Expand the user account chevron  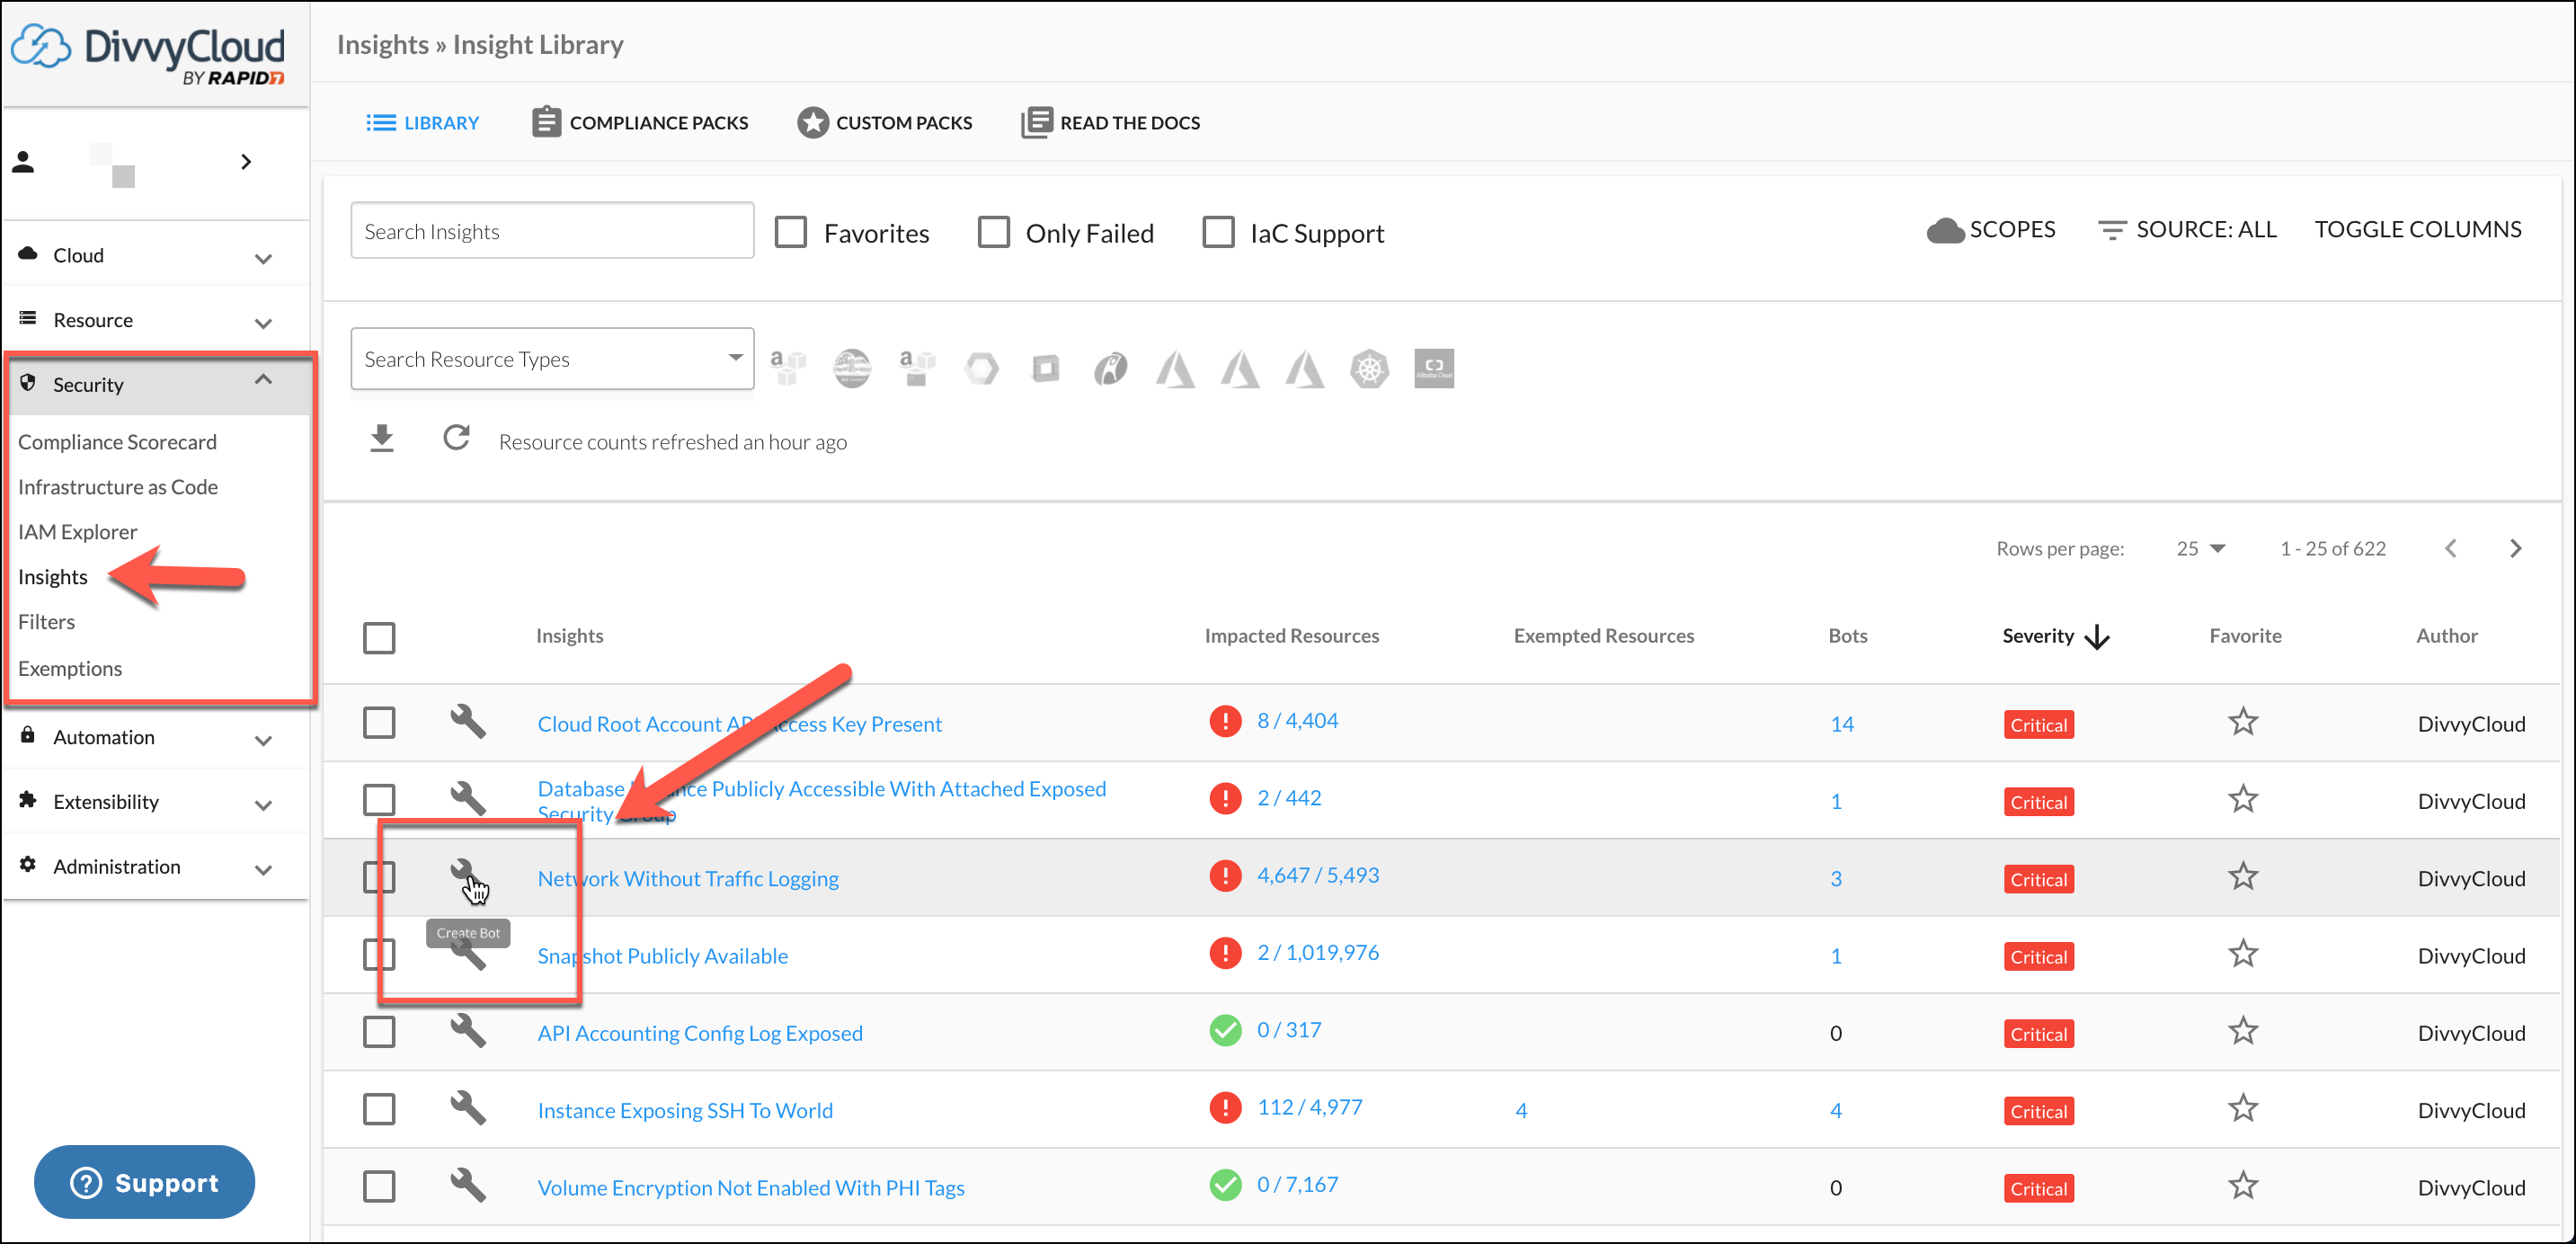246,161
